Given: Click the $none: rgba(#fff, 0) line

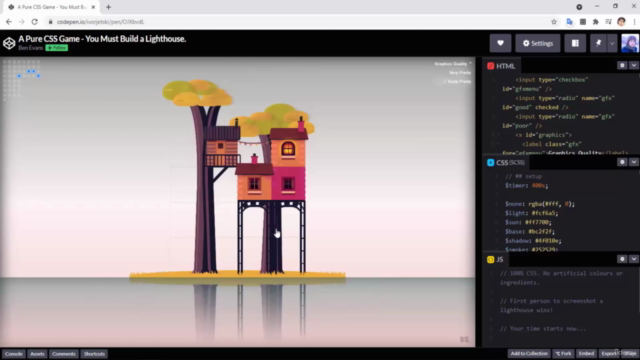Looking at the screenshot, I should (x=540, y=204).
